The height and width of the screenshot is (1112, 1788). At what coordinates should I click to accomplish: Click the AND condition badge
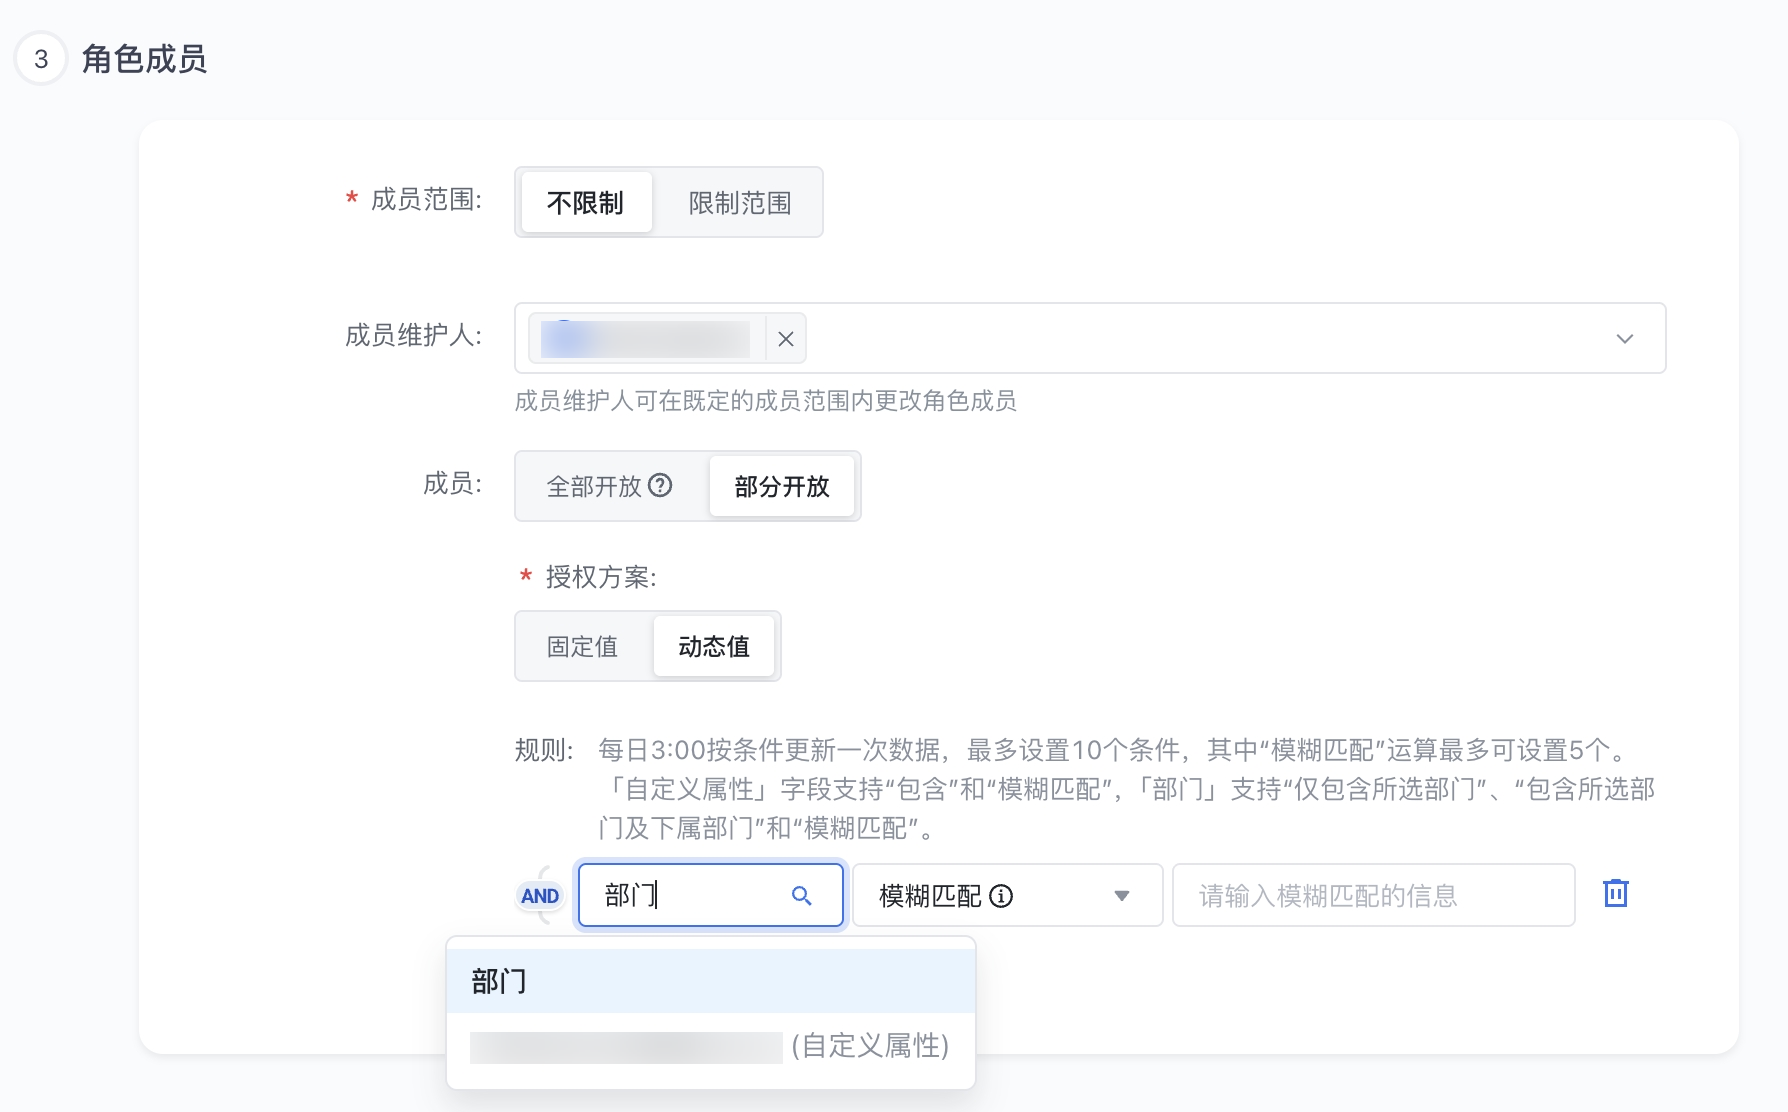[540, 896]
